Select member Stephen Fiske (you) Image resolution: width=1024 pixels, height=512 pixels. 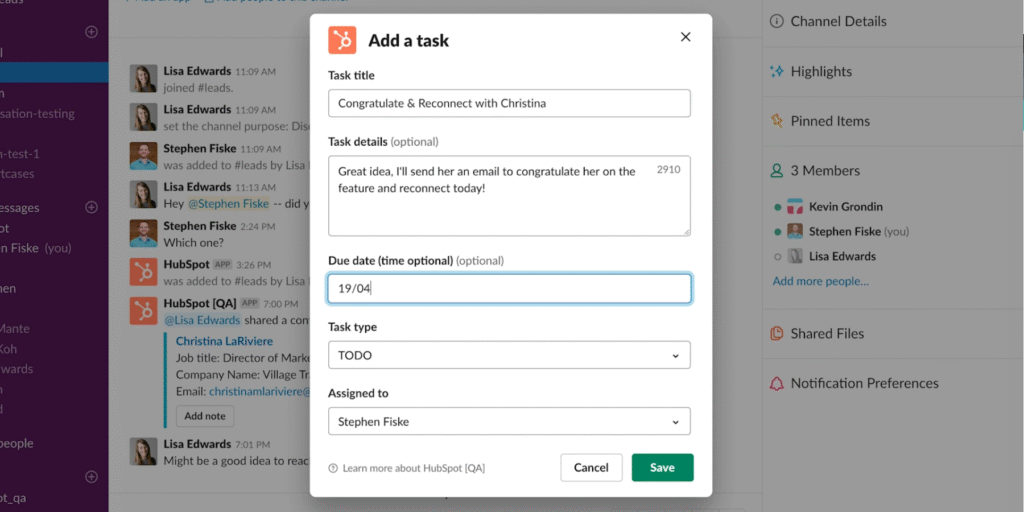point(859,231)
